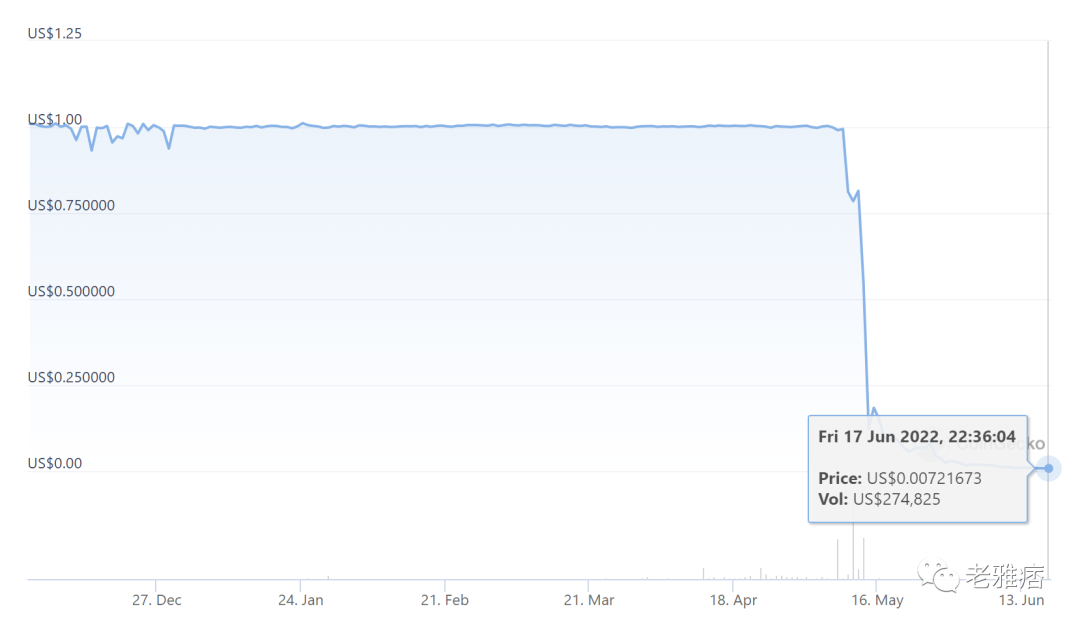Click the 13. Jun axis label
Screen dimensions: 1080x624
coord(1021,600)
